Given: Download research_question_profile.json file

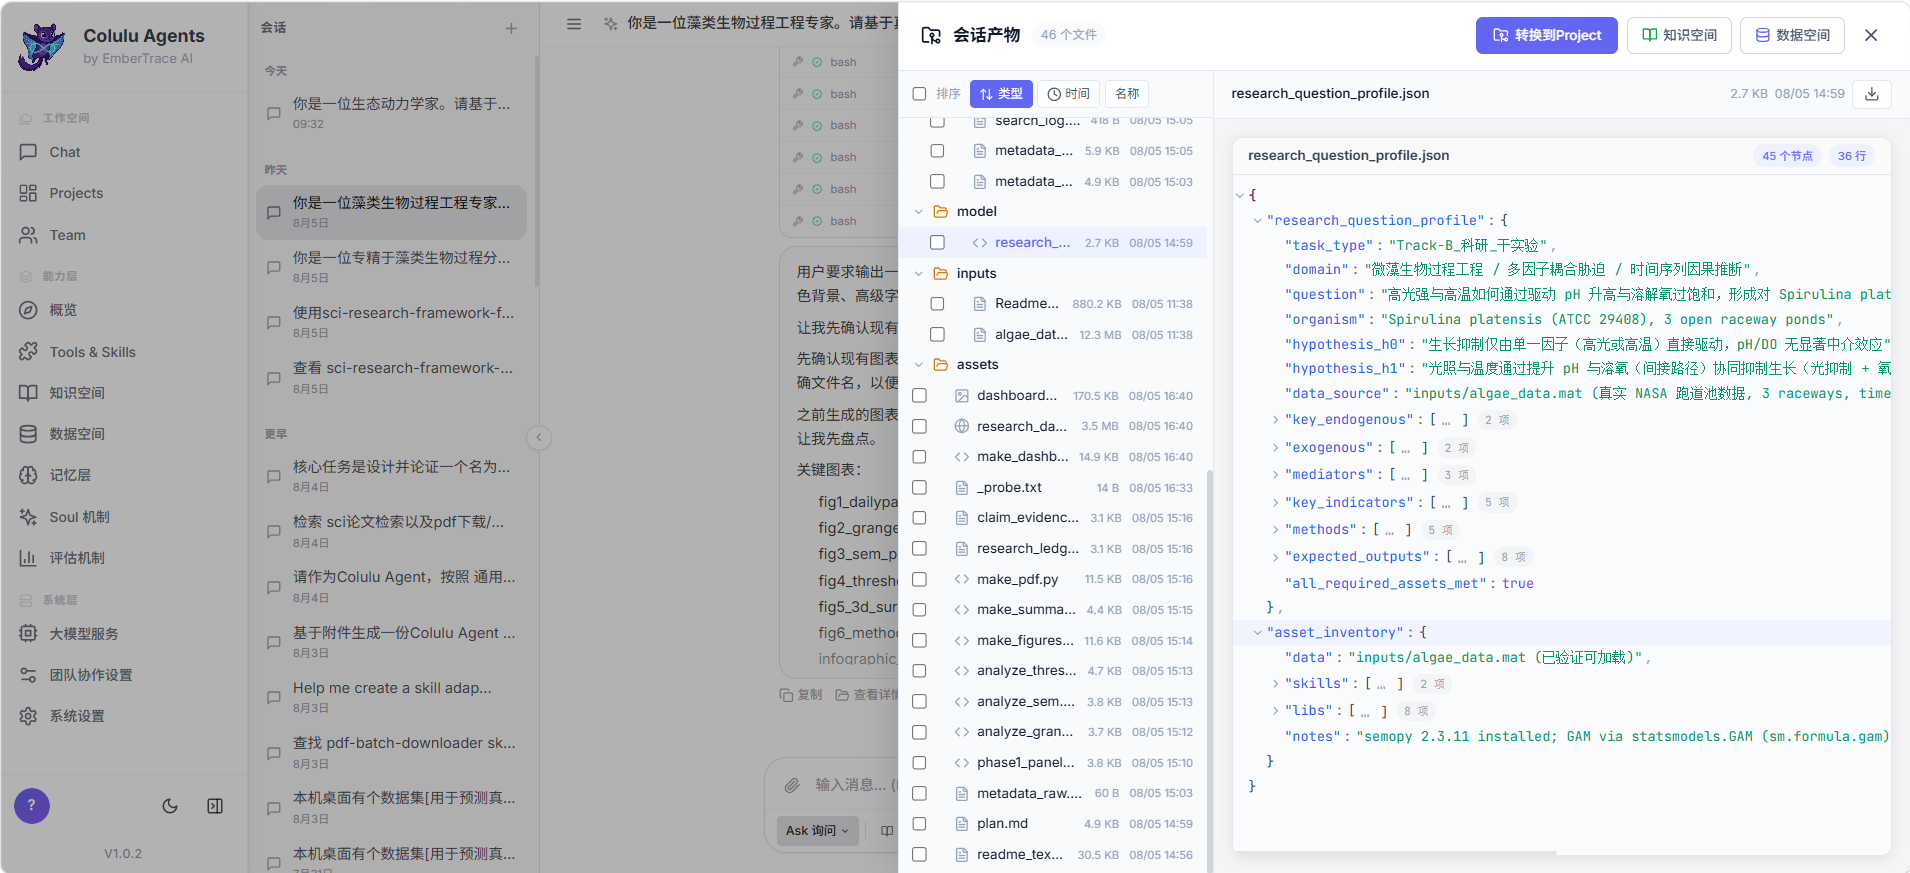Looking at the screenshot, I should 1872,94.
